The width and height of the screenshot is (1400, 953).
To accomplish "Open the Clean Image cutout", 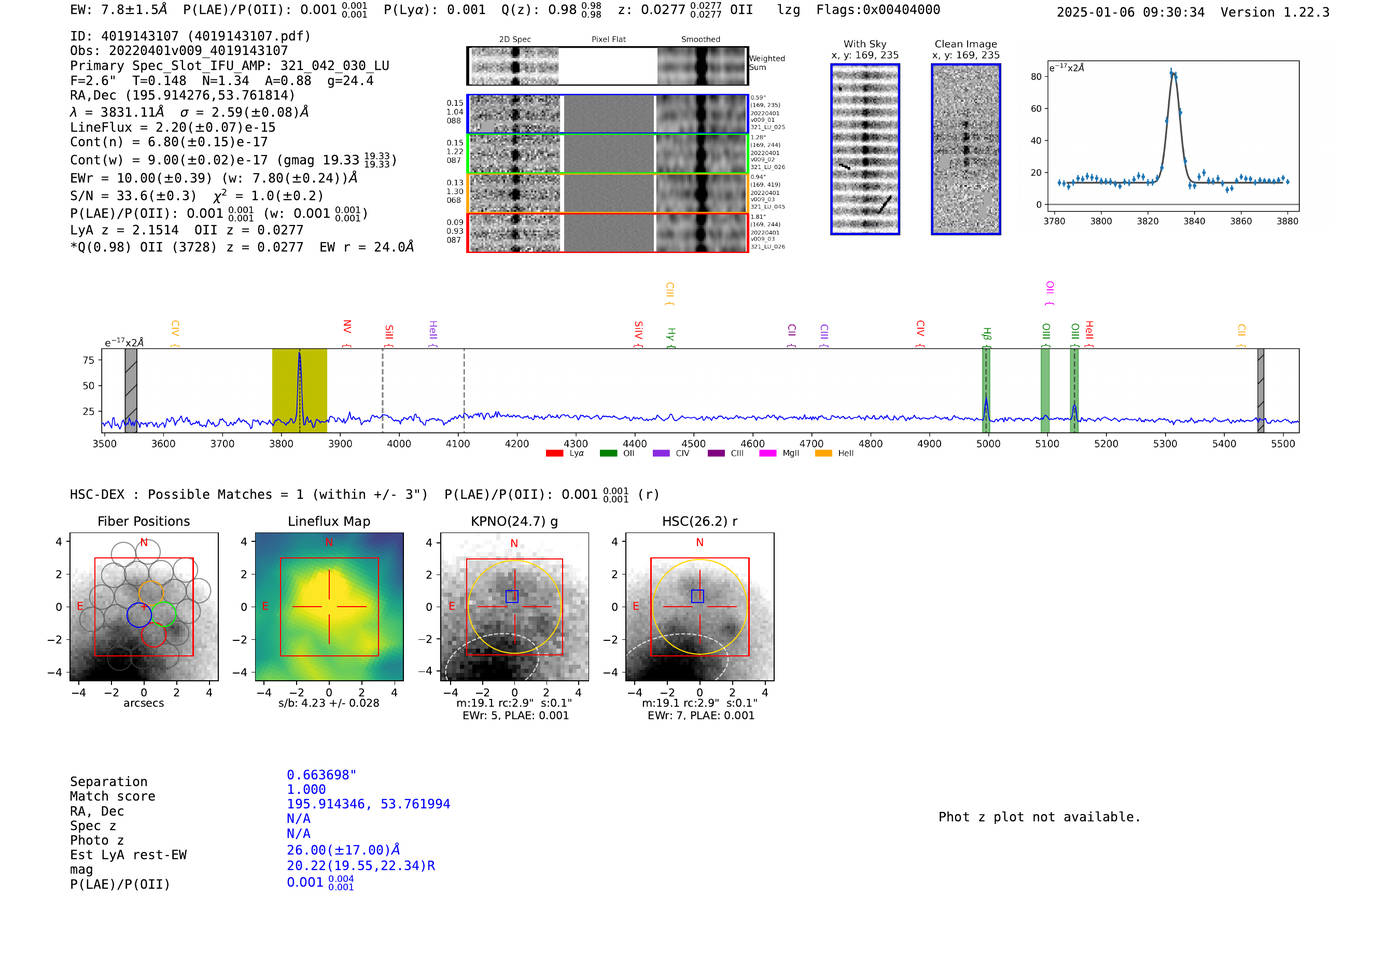I will [x=966, y=149].
